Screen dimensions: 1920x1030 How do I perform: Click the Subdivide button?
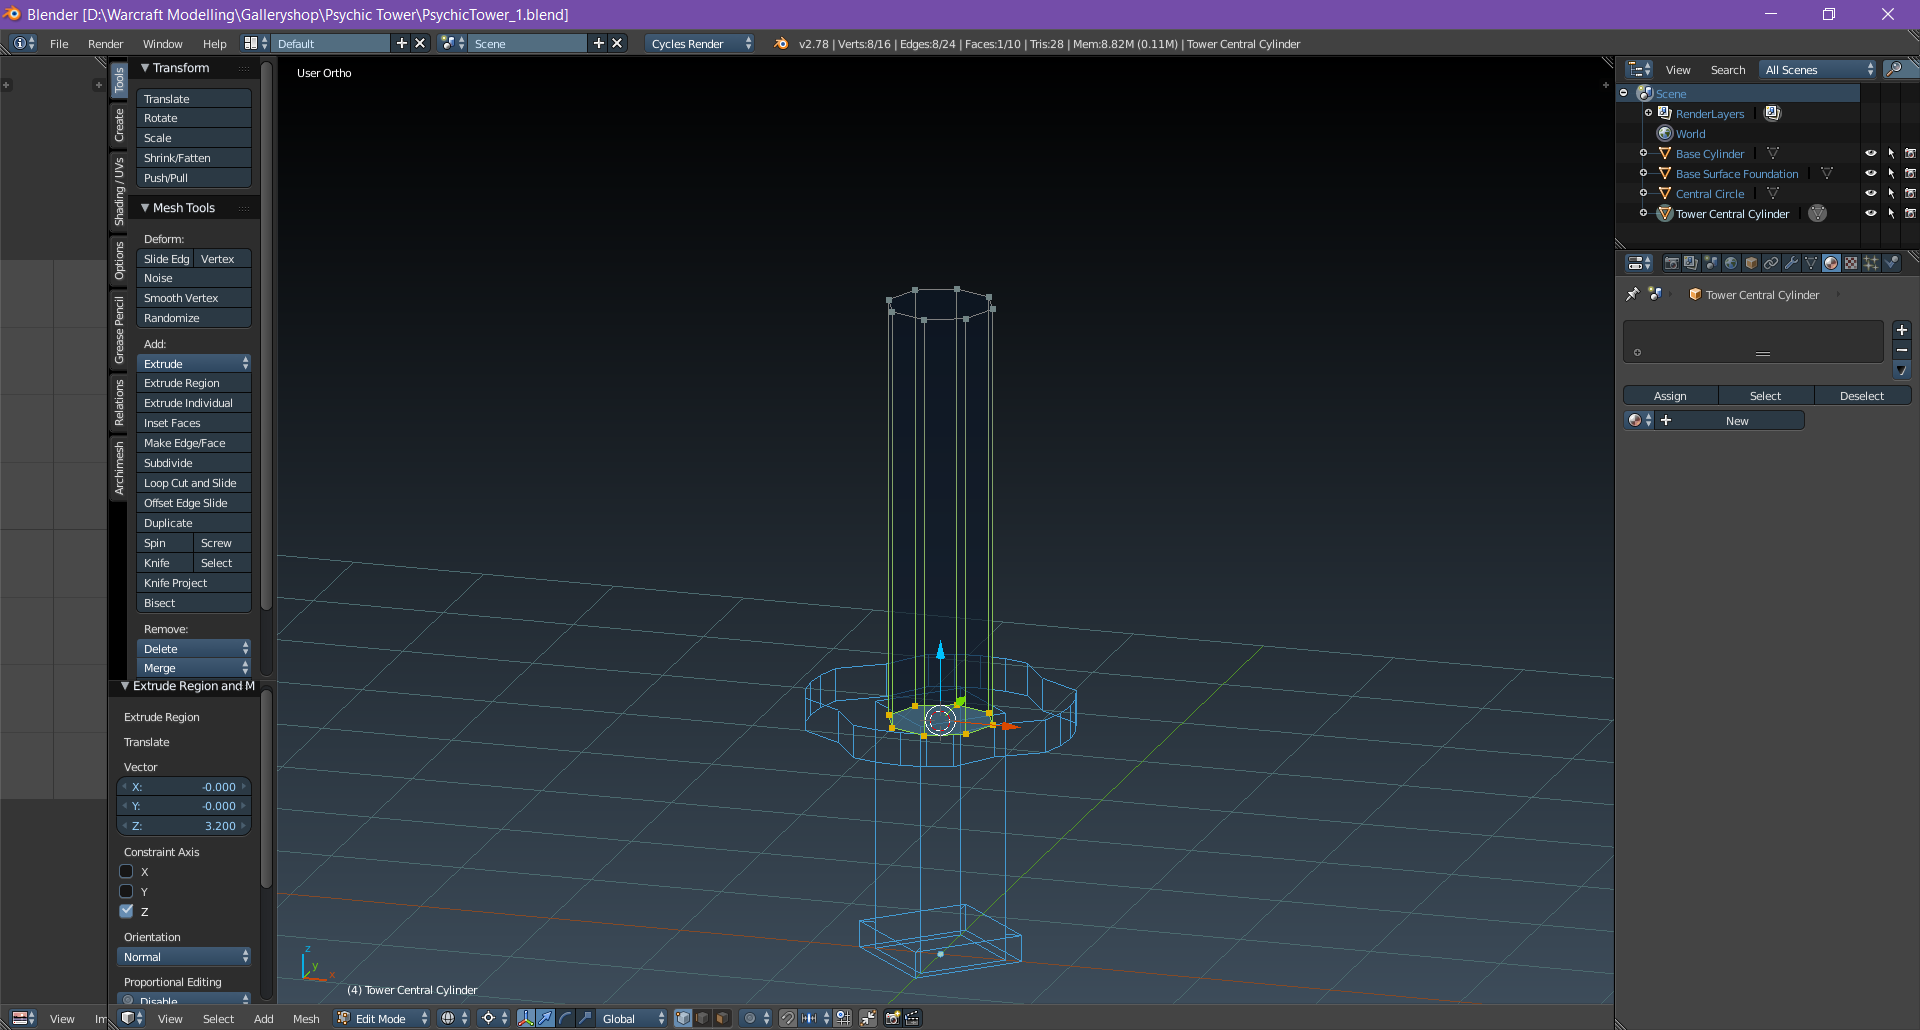(x=194, y=462)
